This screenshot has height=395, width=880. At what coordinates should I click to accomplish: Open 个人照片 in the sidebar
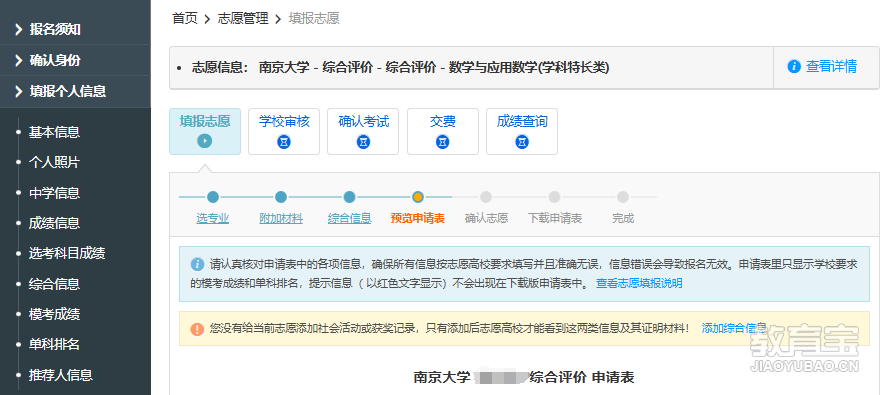tap(54, 163)
